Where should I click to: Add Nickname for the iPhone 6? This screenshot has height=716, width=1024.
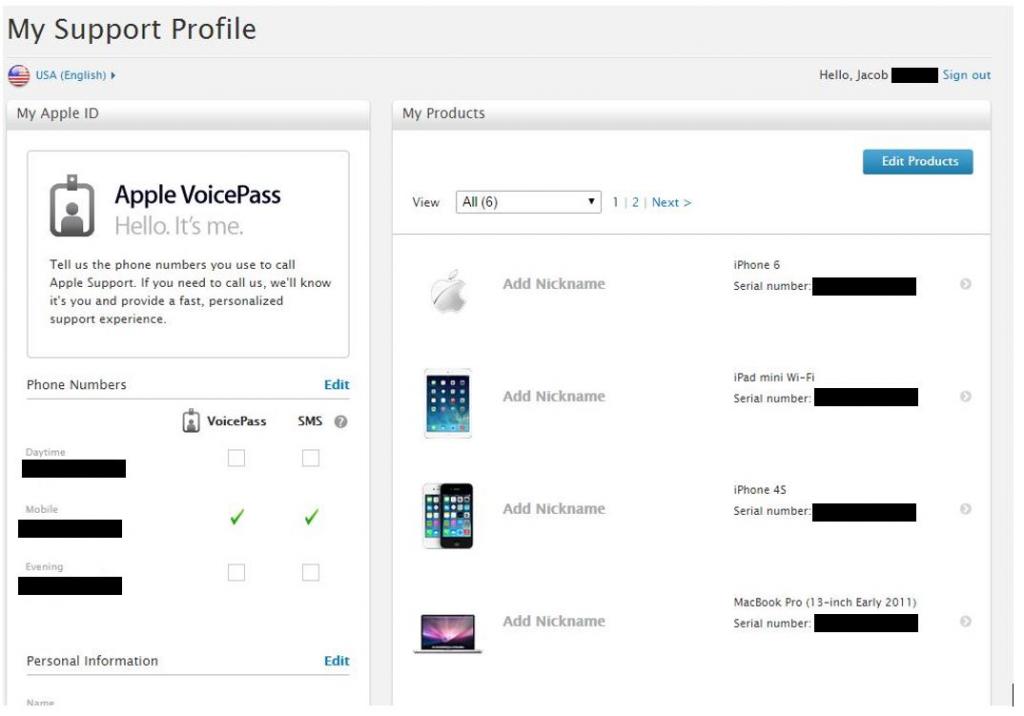(x=554, y=284)
